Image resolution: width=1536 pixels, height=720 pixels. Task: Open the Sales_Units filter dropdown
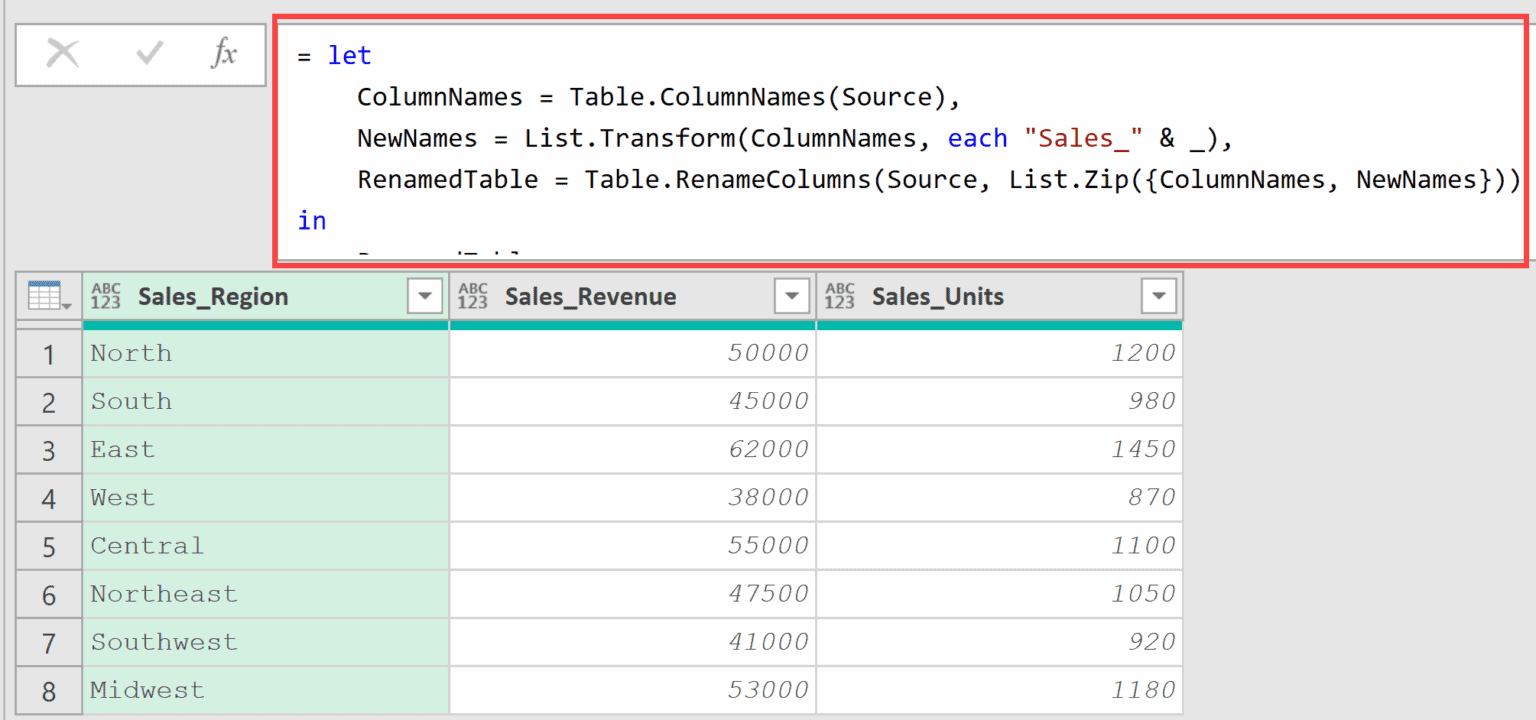[x=1159, y=296]
